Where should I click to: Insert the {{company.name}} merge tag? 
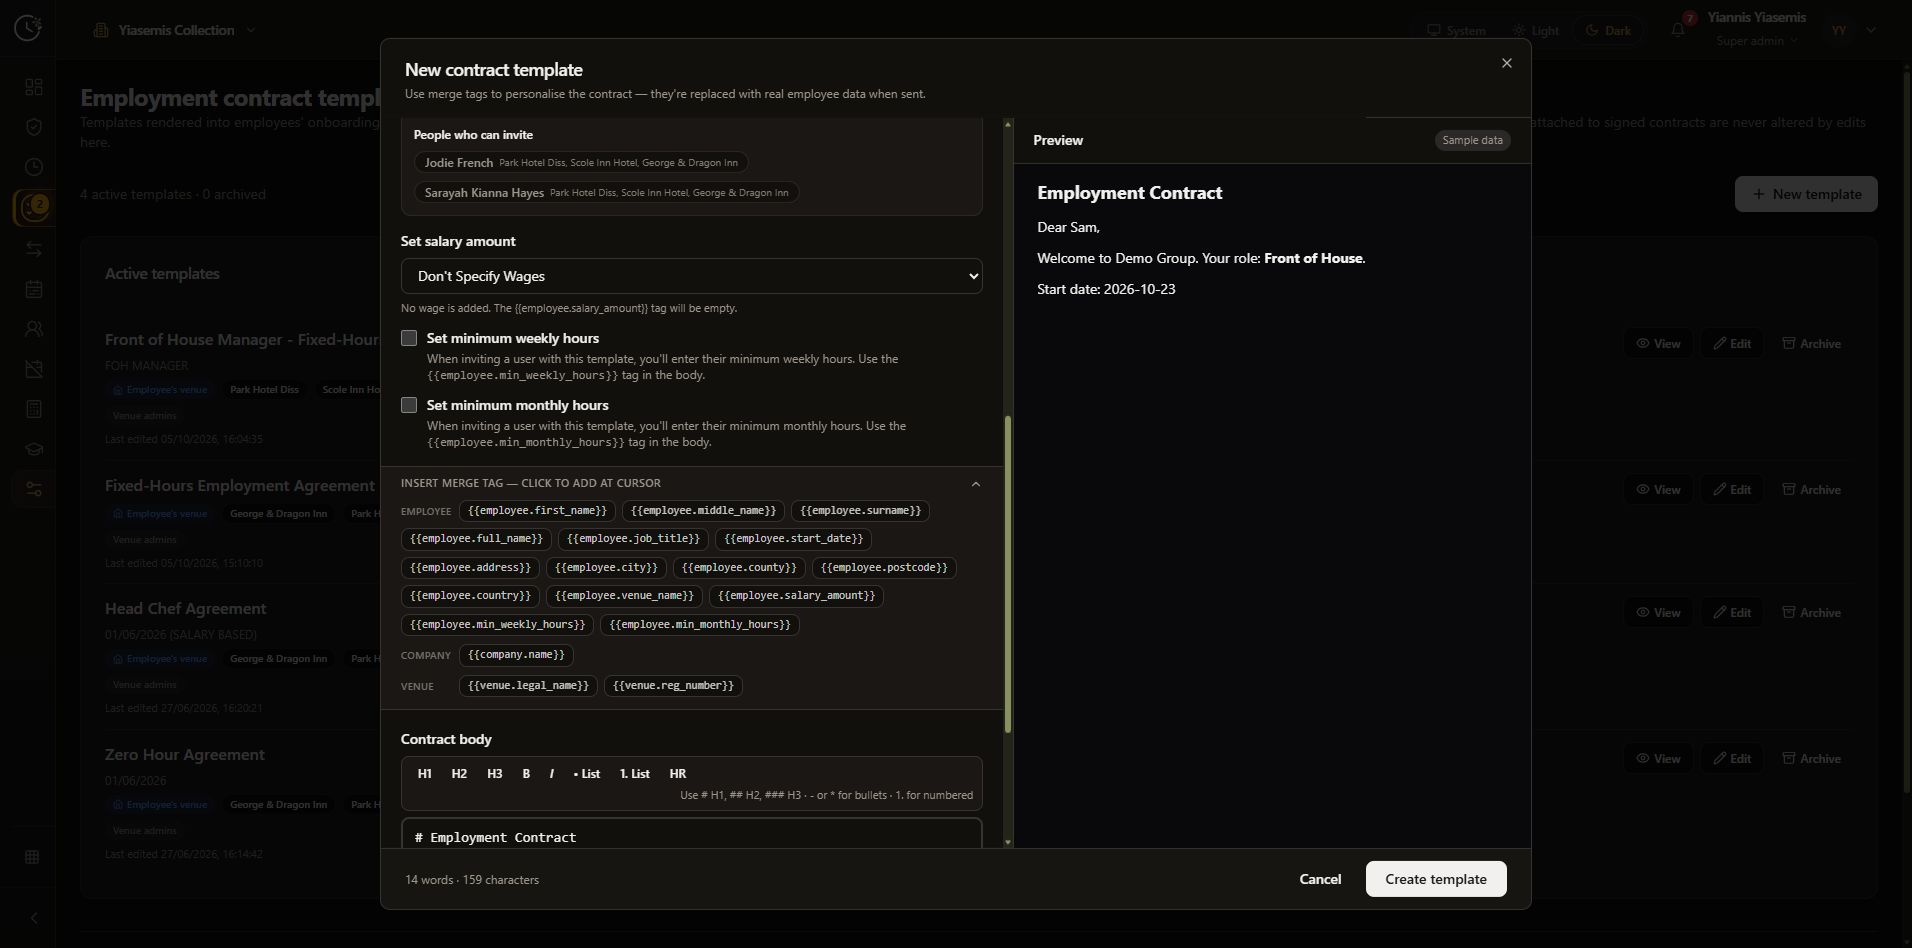point(516,655)
